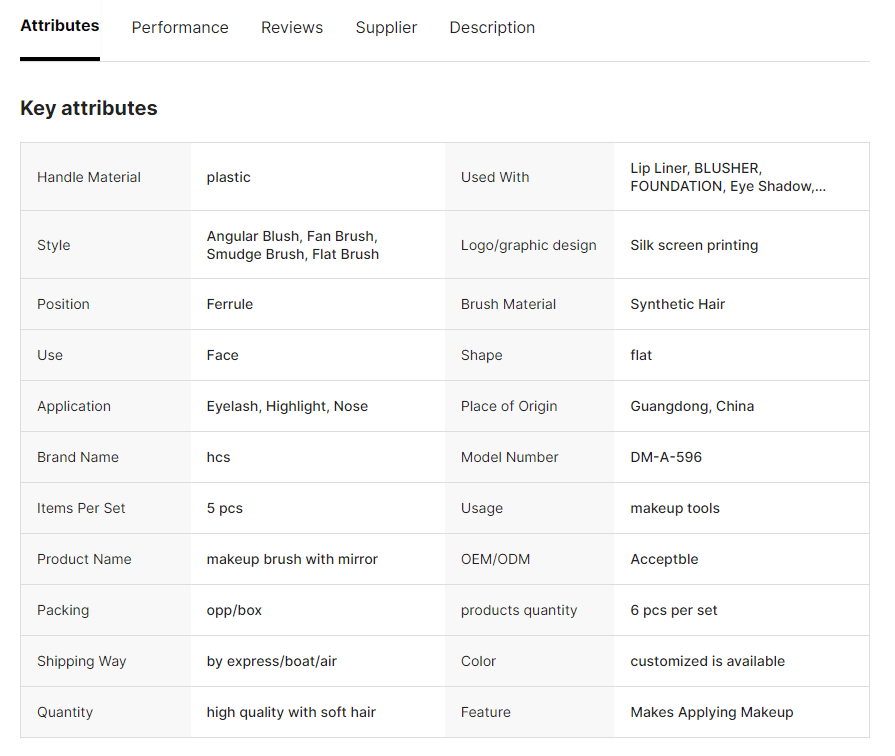Select the Synthetic Hair brush material value

tap(677, 304)
